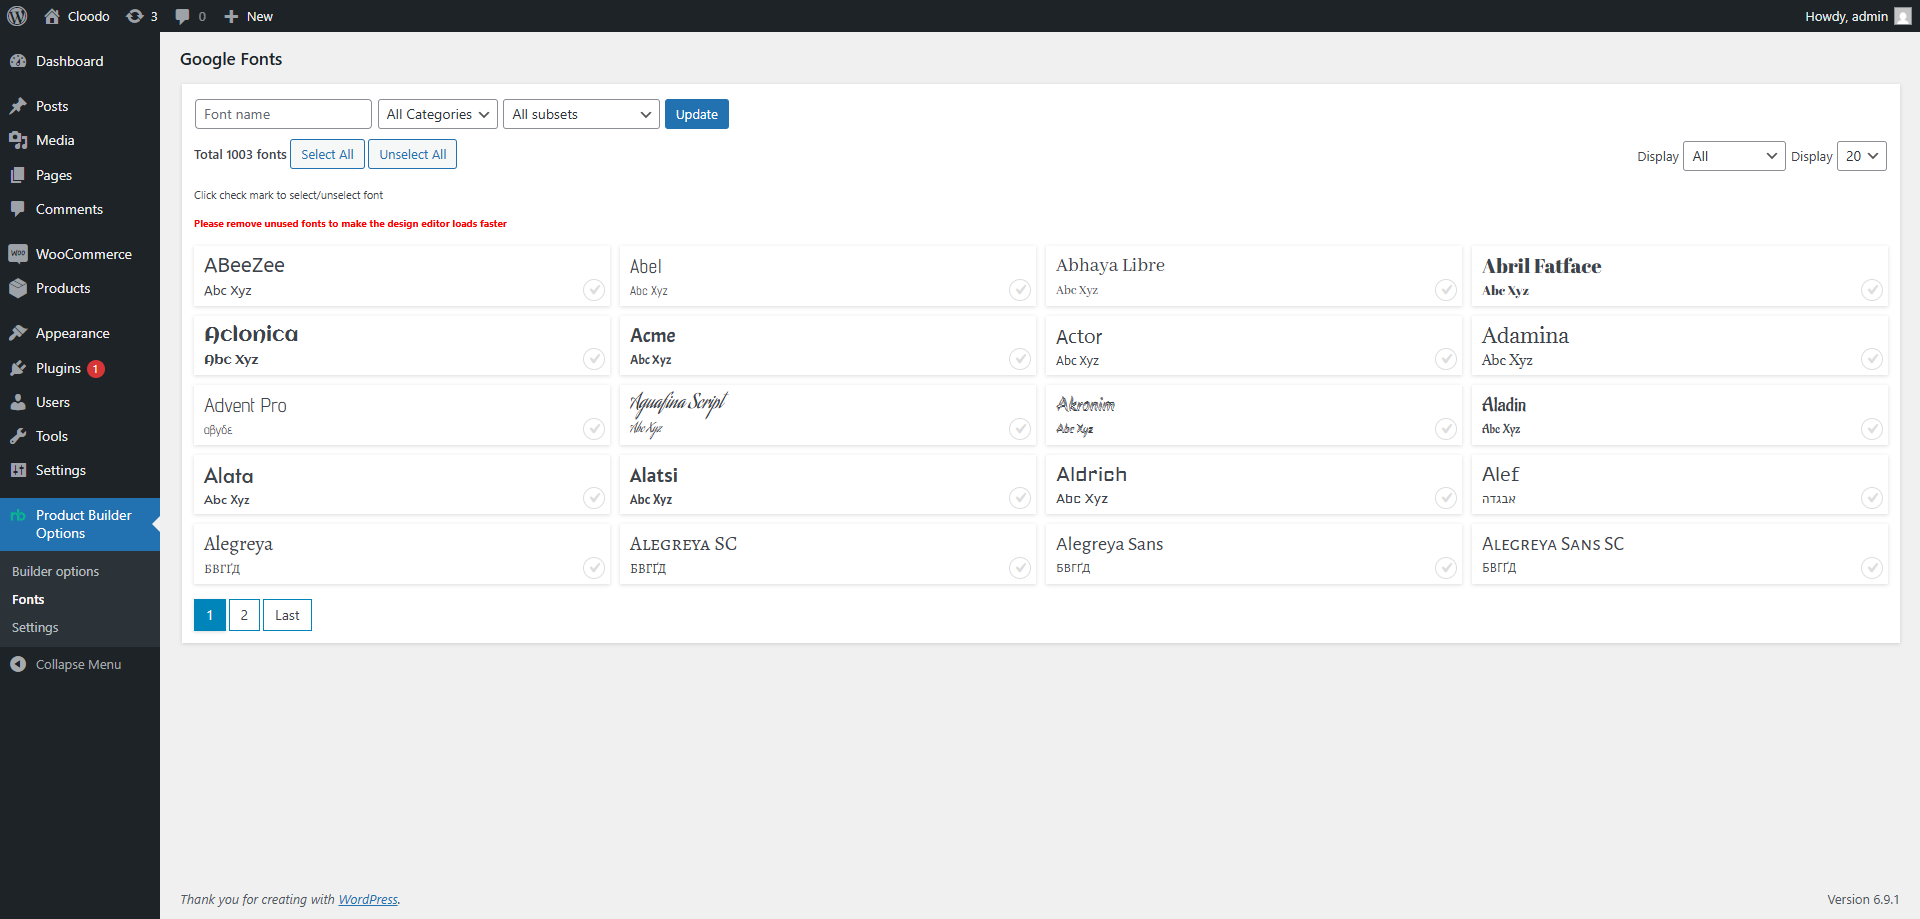Image resolution: width=1920 pixels, height=919 pixels.
Task: Open WooCommerce from the sidebar icon
Action: click(x=20, y=253)
